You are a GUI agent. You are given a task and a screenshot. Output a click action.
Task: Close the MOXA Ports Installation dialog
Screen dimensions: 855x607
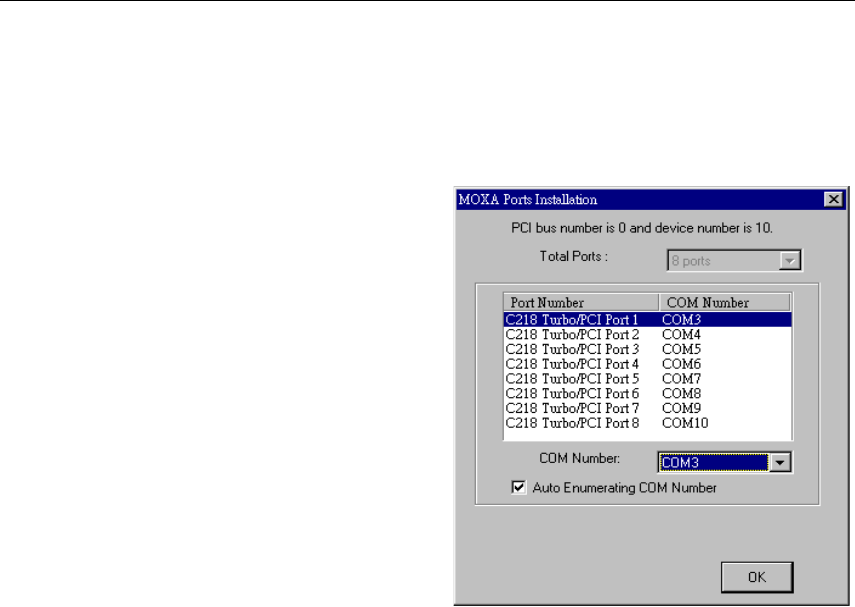[833, 200]
